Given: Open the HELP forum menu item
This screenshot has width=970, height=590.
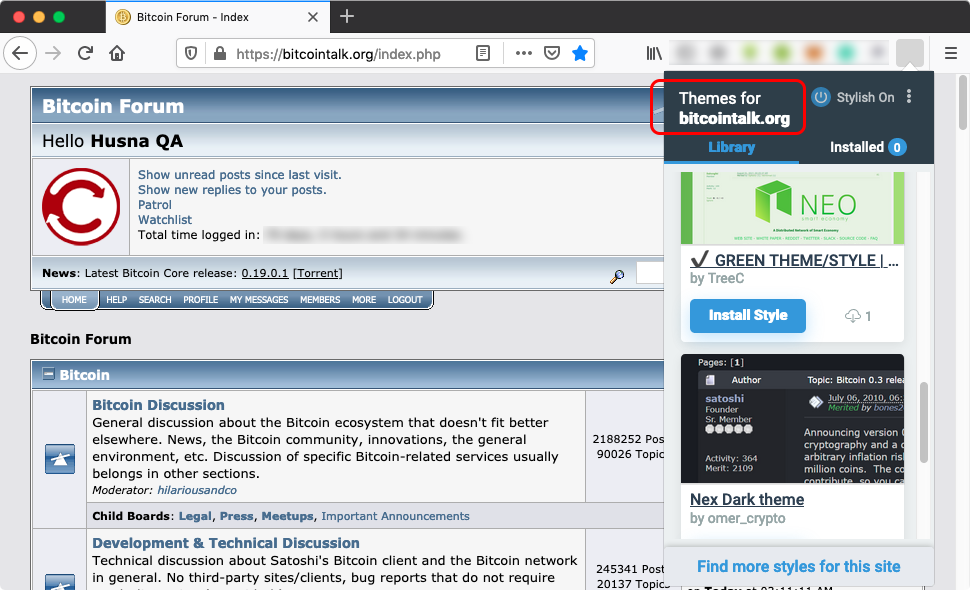Looking at the screenshot, I should (x=116, y=299).
